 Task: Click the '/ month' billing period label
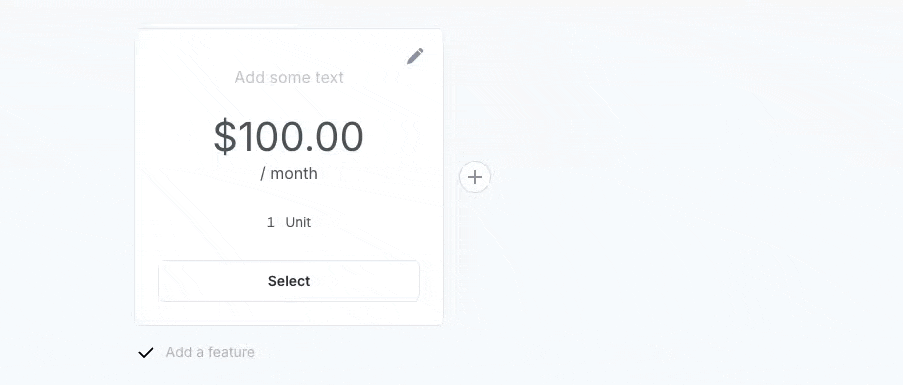tap(289, 173)
